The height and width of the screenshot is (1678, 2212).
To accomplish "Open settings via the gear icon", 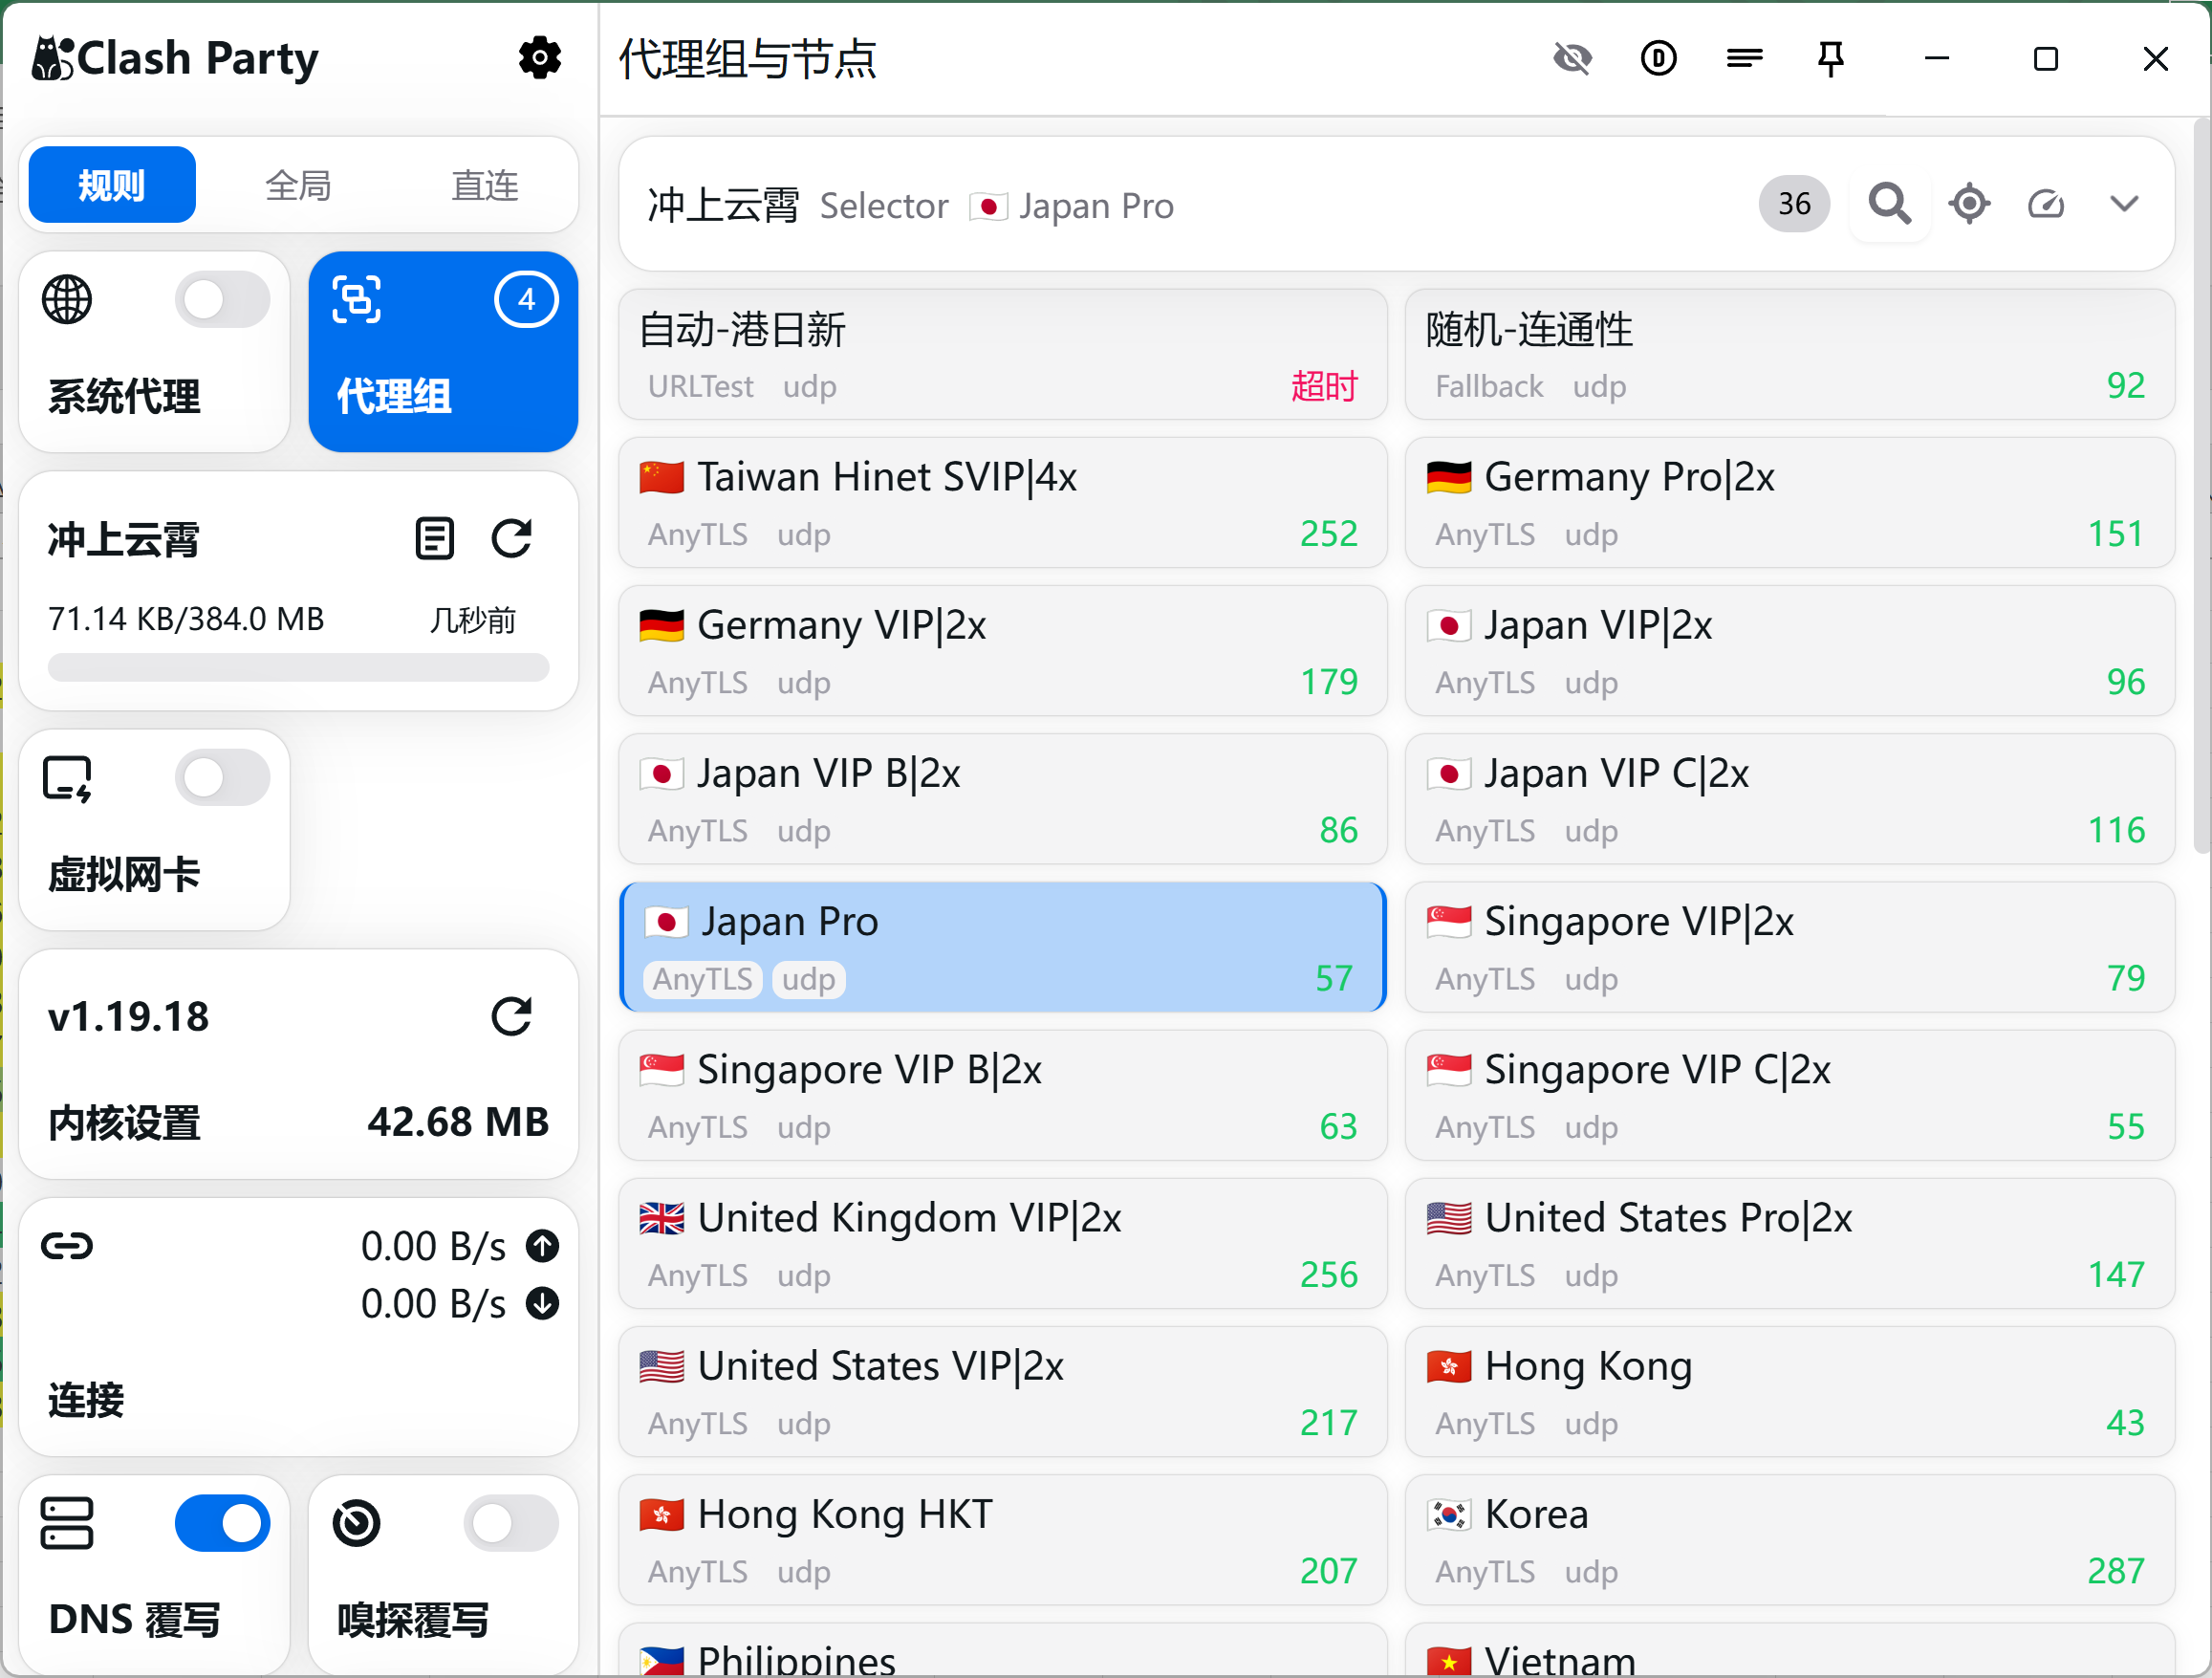I will pos(540,58).
